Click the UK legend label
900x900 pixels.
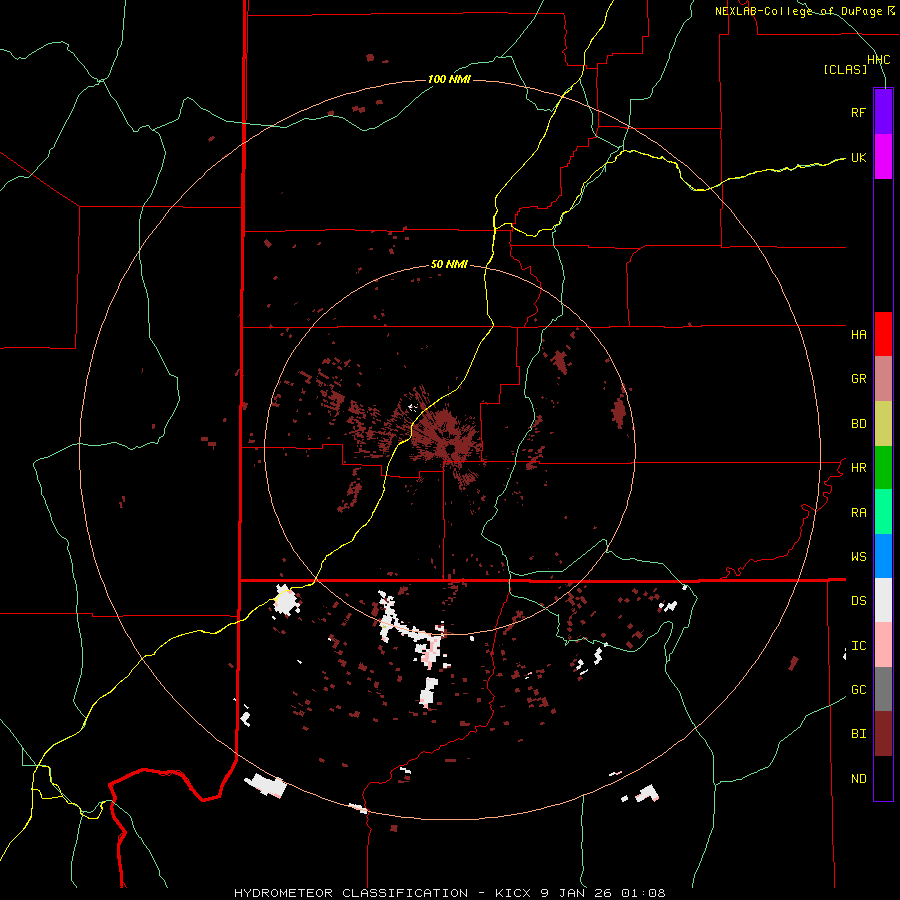pos(859,157)
